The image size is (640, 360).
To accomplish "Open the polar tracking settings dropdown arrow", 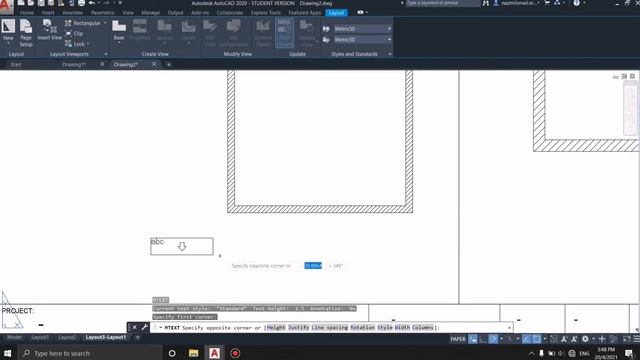I will click(501, 339).
